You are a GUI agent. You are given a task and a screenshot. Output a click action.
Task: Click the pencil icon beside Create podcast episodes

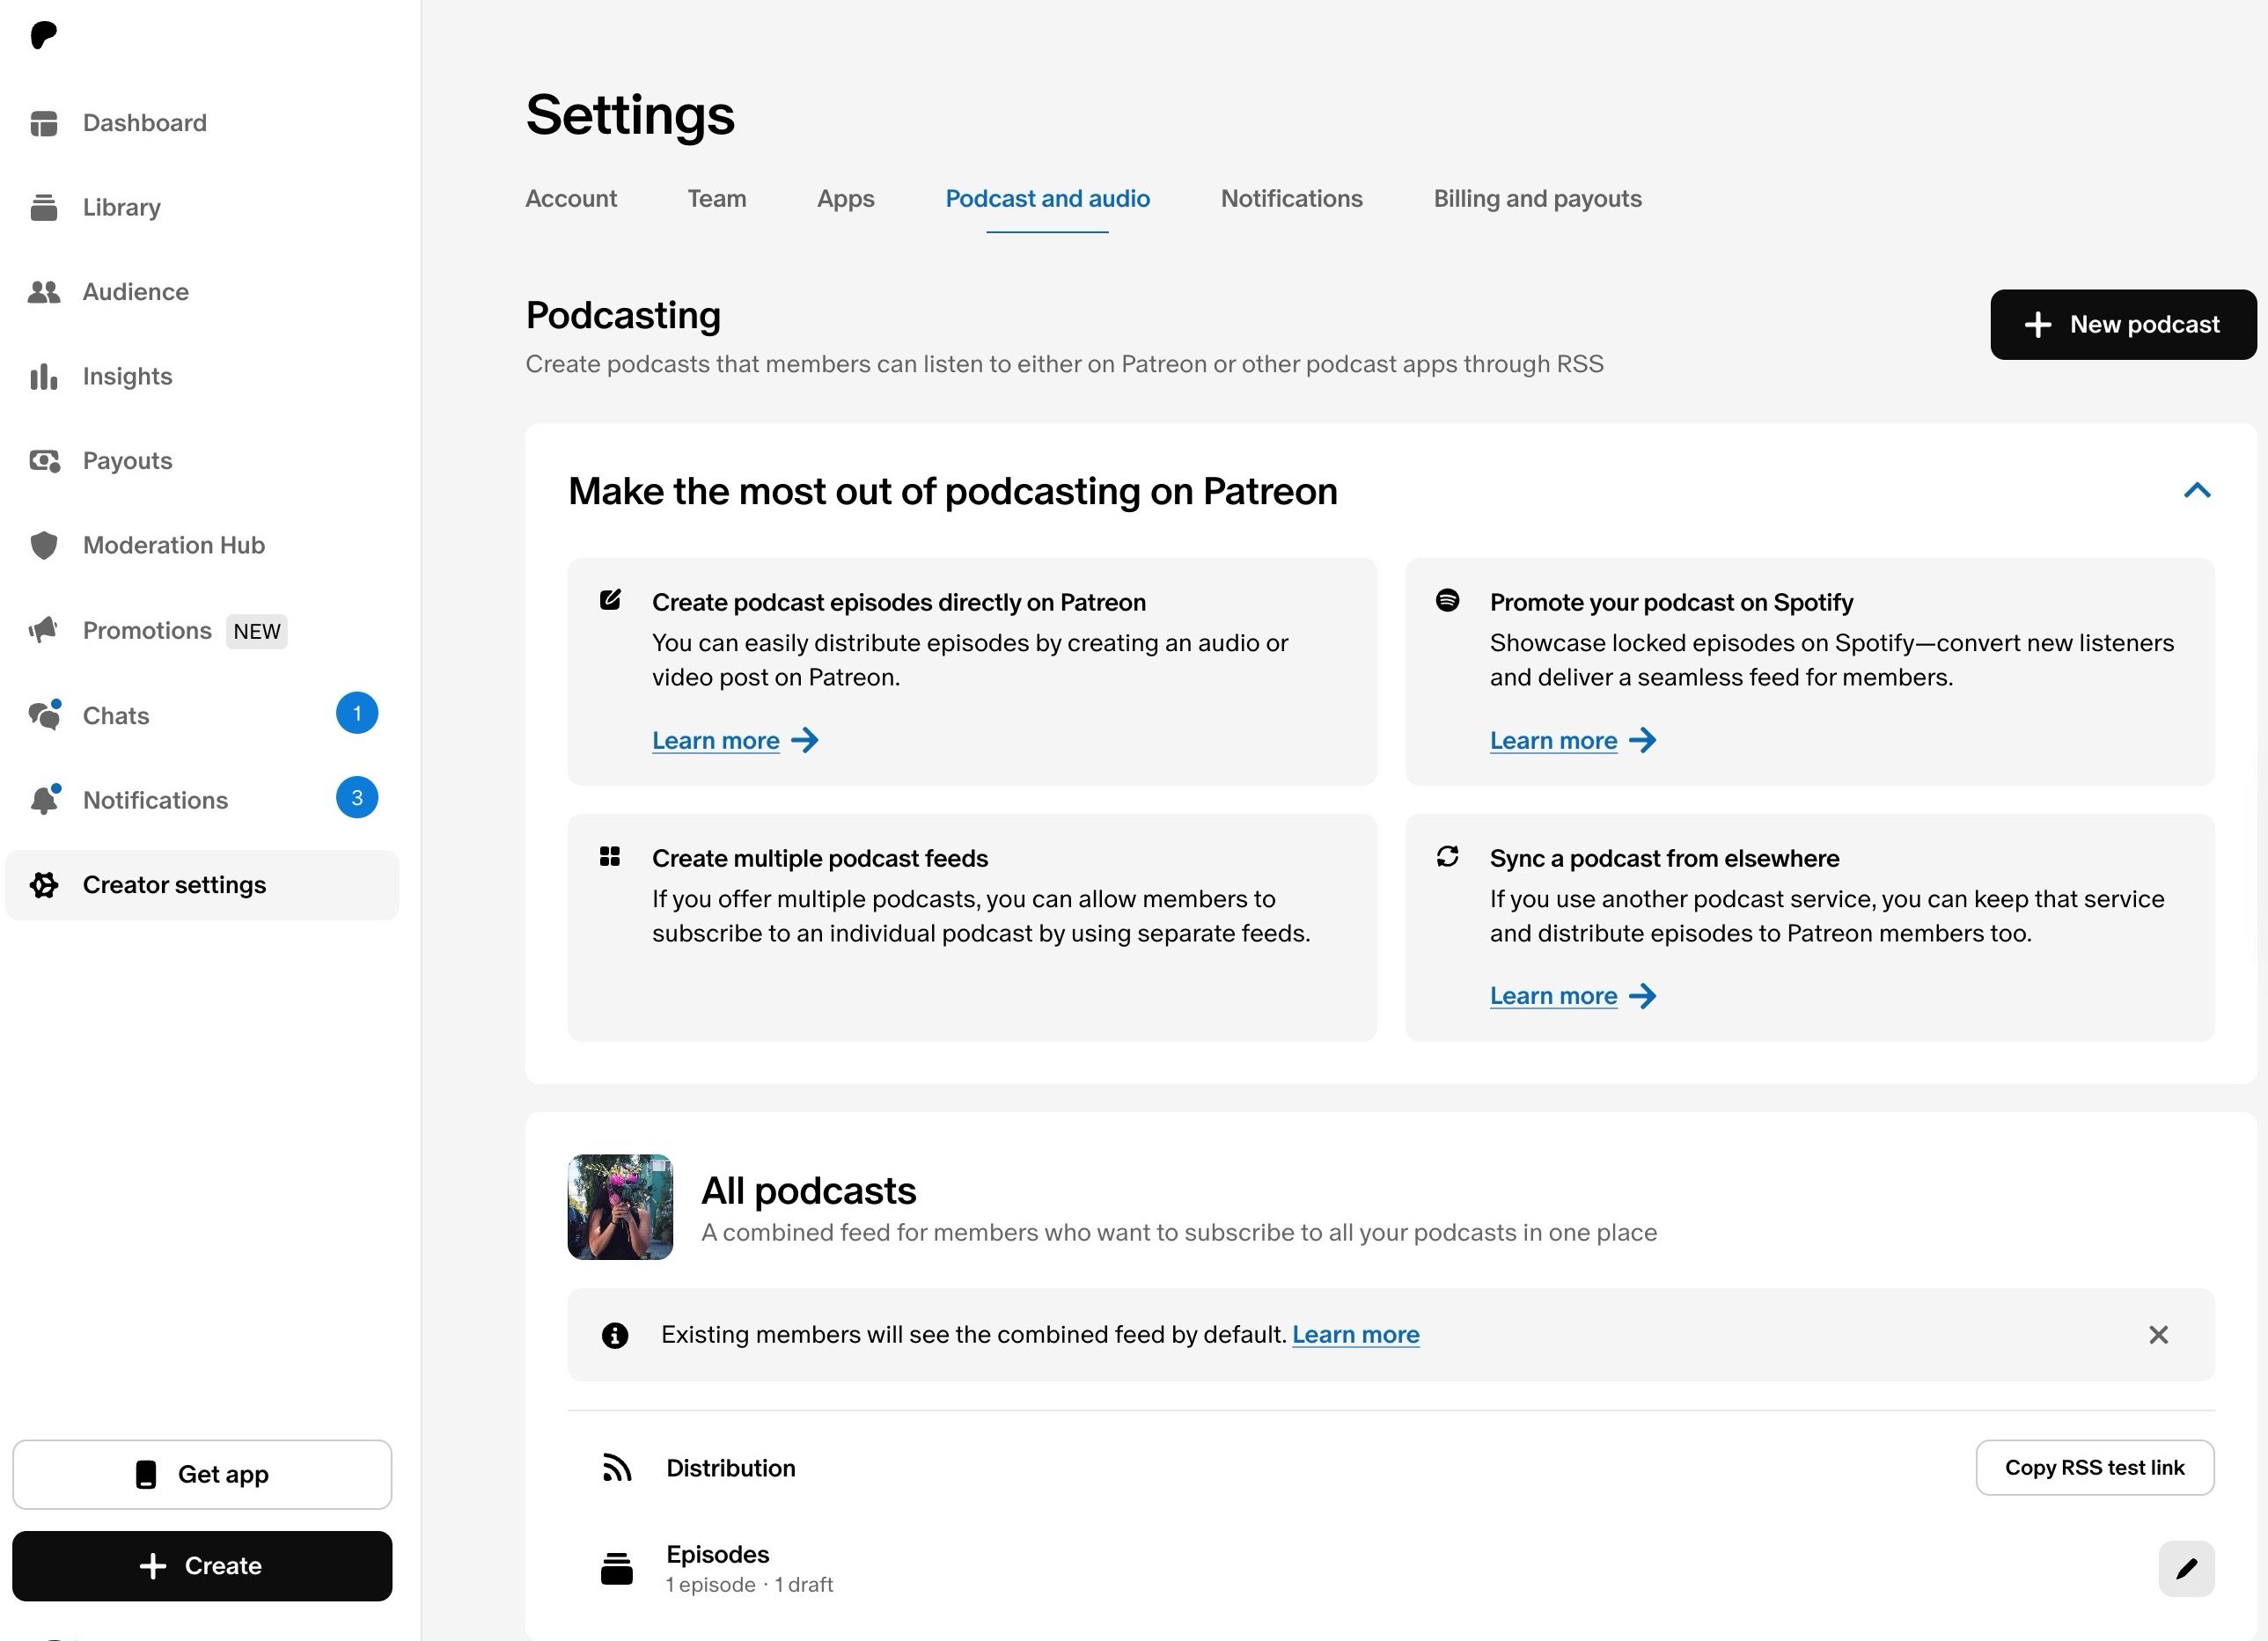tap(610, 600)
